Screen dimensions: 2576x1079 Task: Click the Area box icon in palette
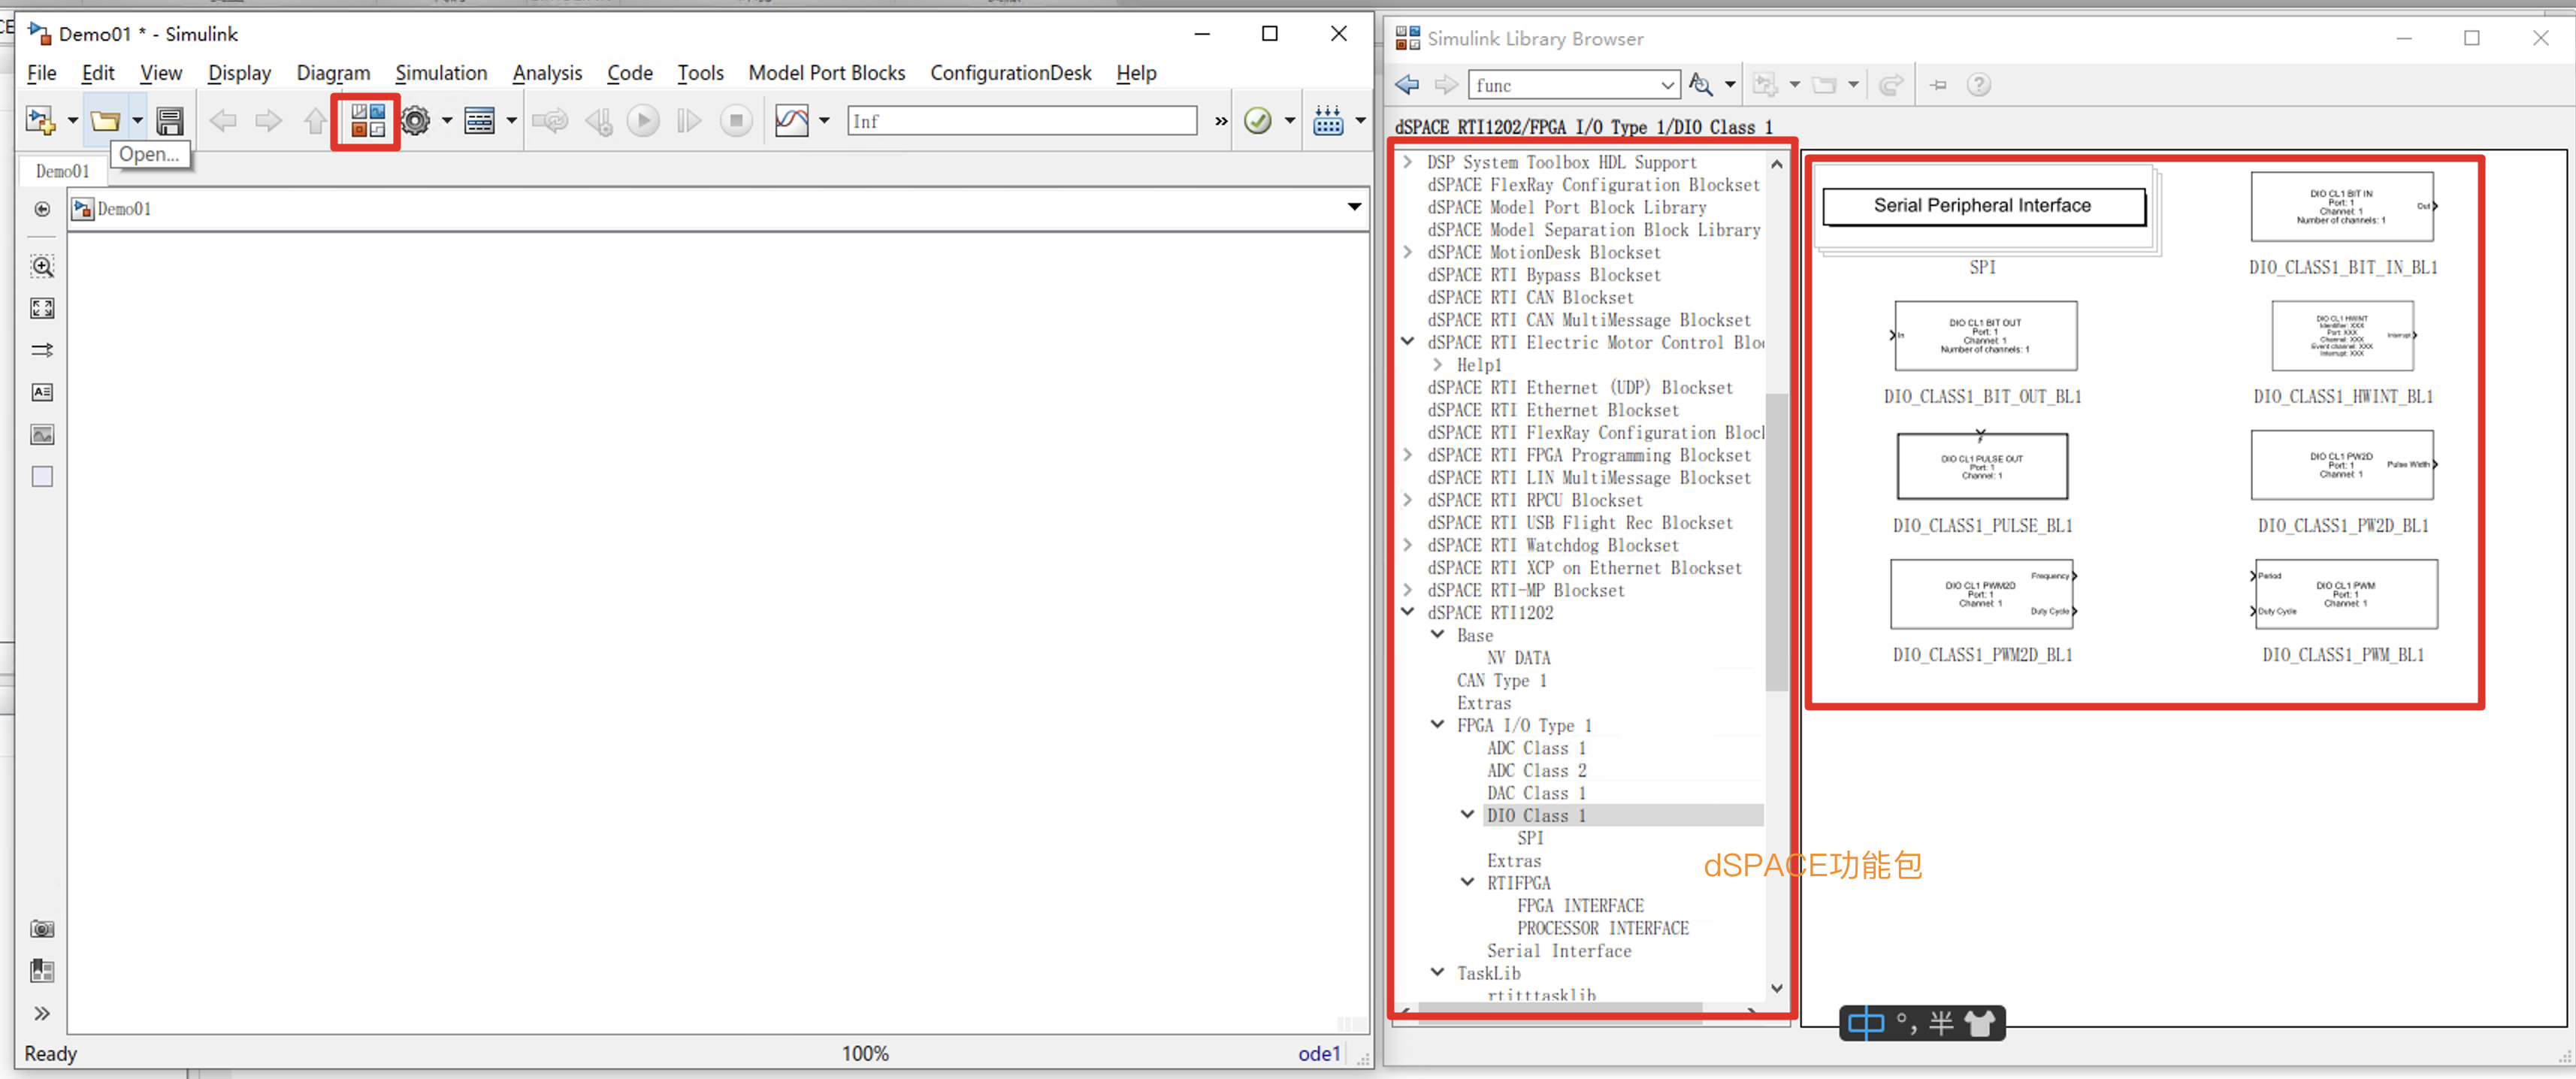click(42, 476)
